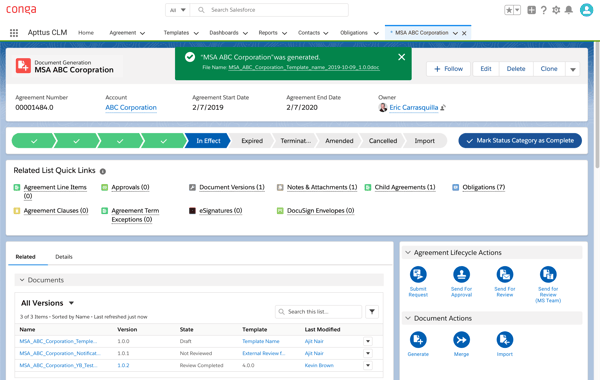Select the Cancelled status stage
Viewport: 600px width, 380px height.
pyautogui.click(x=383, y=141)
